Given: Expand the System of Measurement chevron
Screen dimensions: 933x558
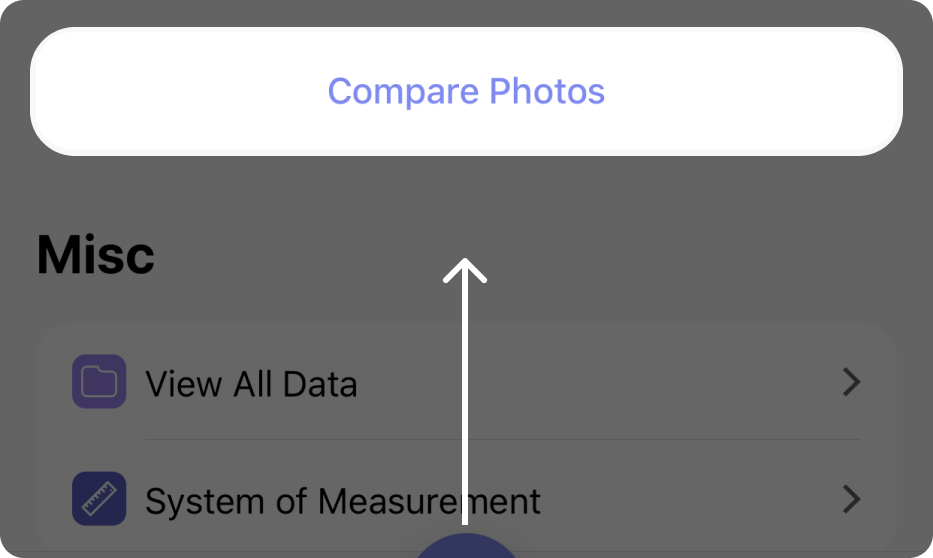Looking at the screenshot, I should tap(851, 498).
